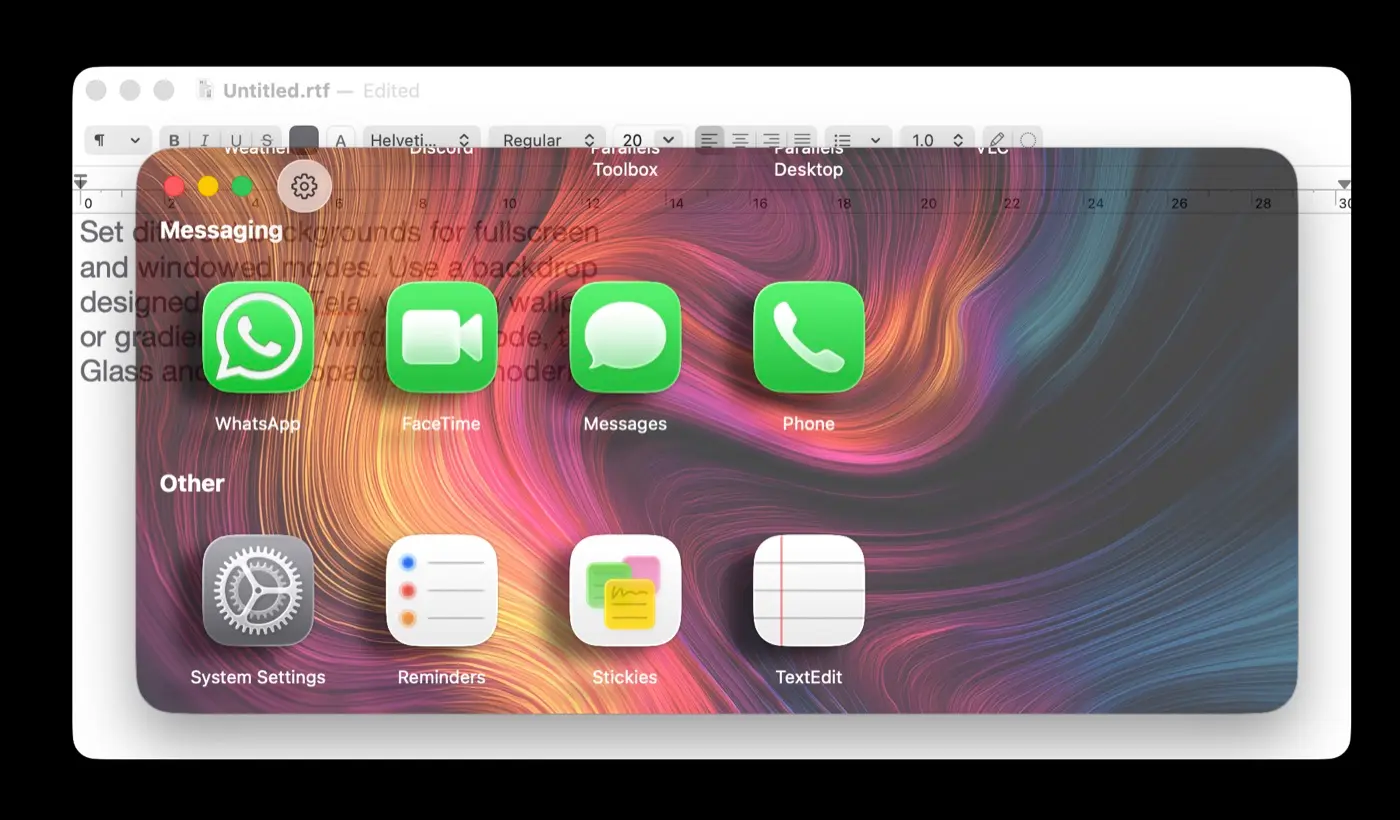The width and height of the screenshot is (1400, 820).
Task: Click the left indent marker on TextEdit ruler
Action: pos(81,182)
